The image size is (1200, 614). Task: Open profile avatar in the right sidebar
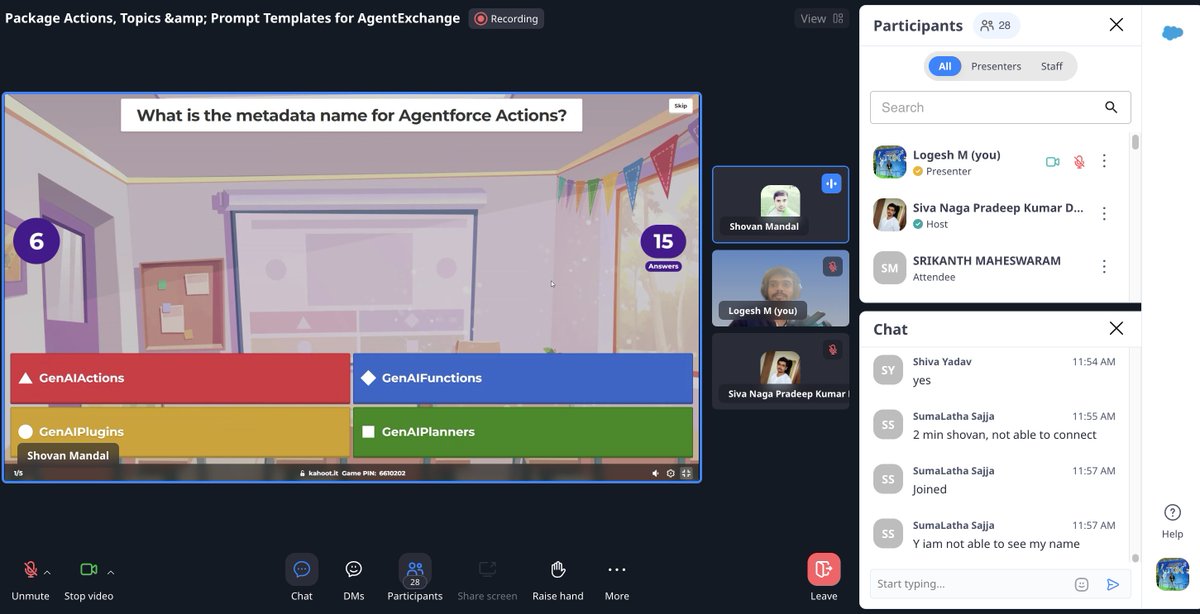(1172, 574)
